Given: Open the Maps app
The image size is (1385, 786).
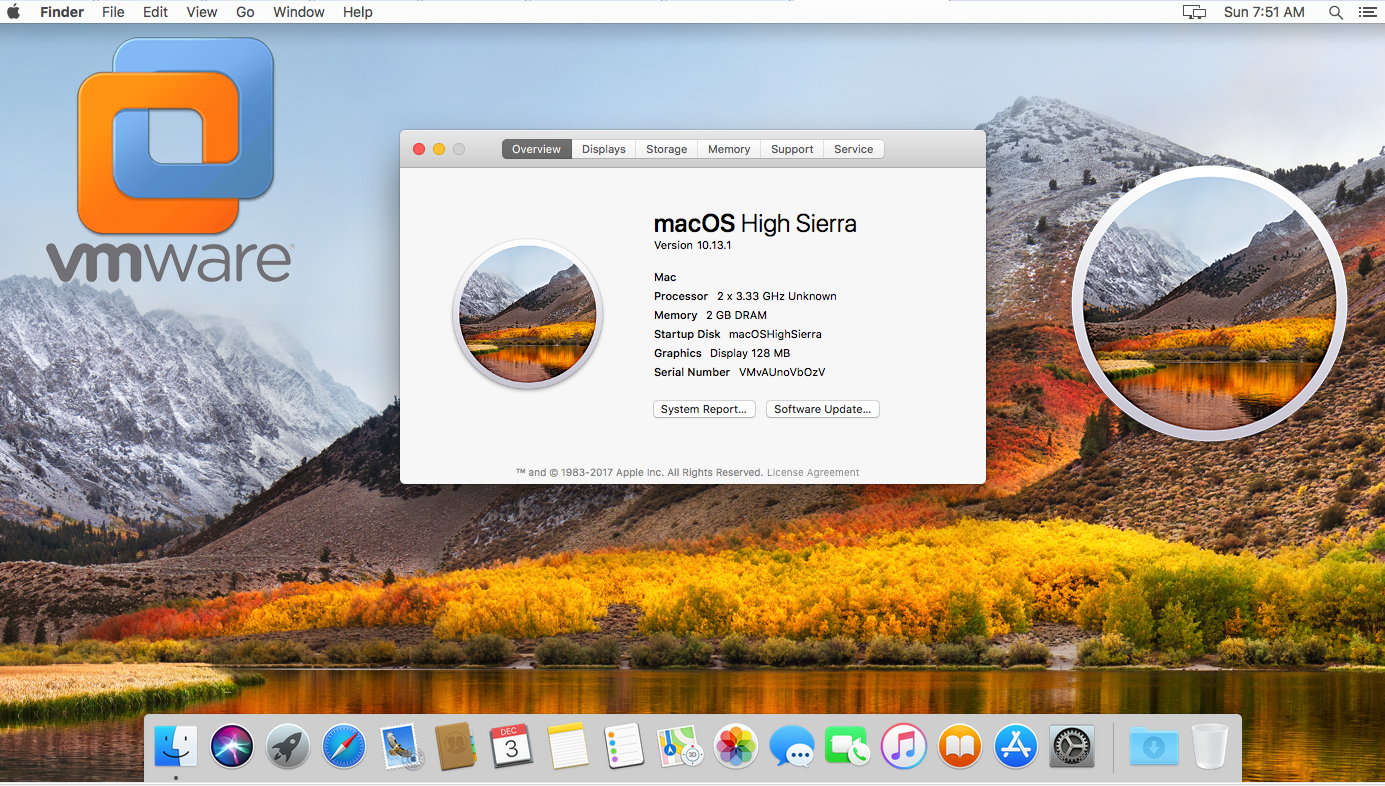Looking at the screenshot, I should [x=679, y=746].
